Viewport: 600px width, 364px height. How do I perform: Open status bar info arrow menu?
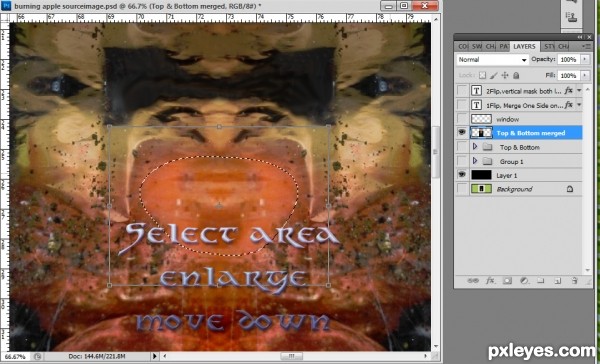(x=155, y=356)
